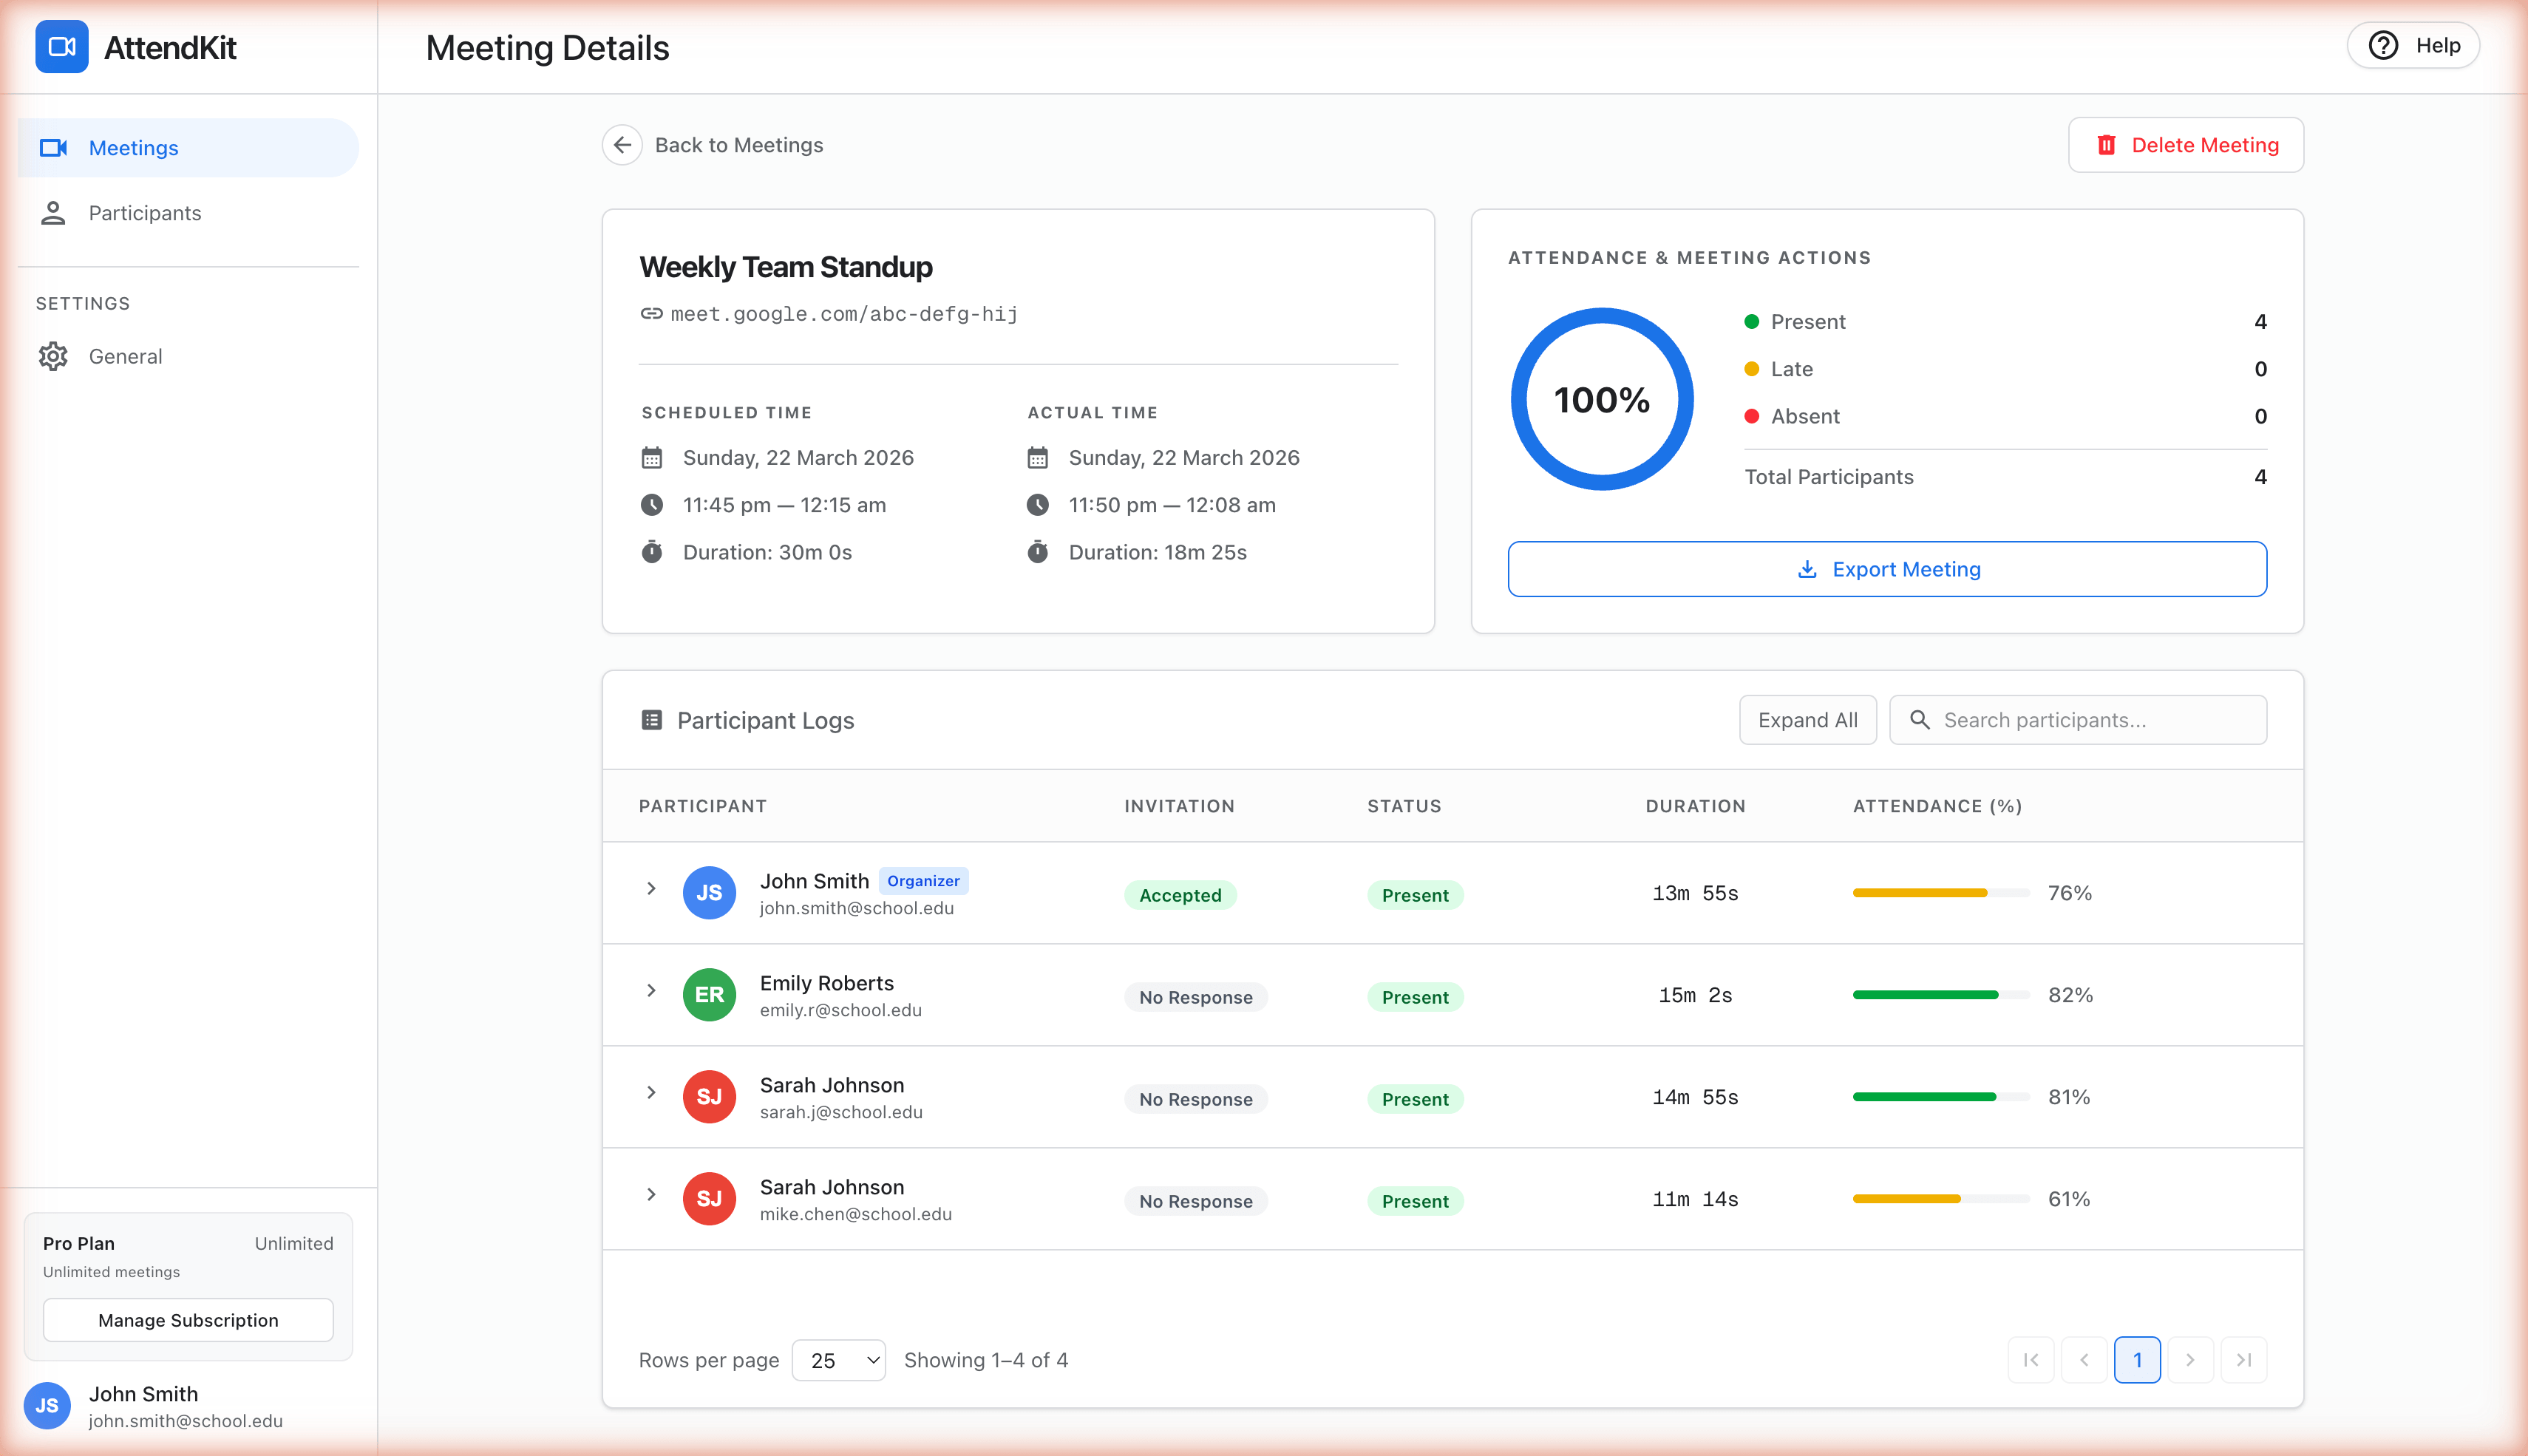Go to first page of logs
Screen dimensions: 2528x1456
[x=2031, y=1360]
